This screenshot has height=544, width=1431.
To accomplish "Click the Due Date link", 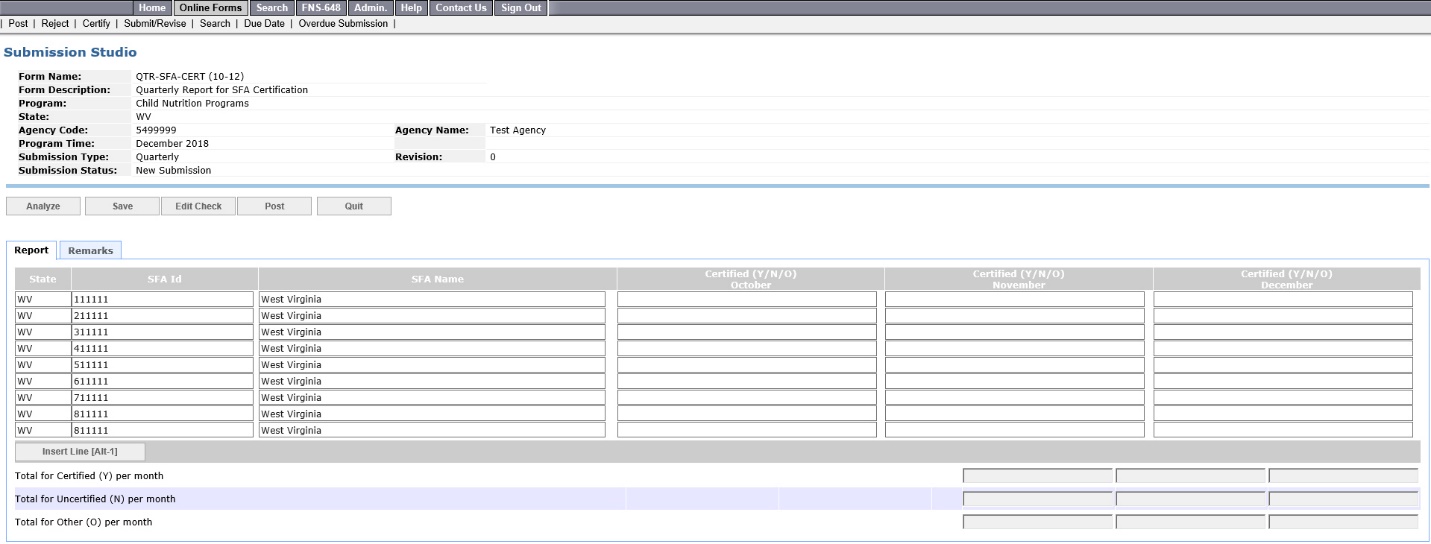I will click(x=264, y=23).
